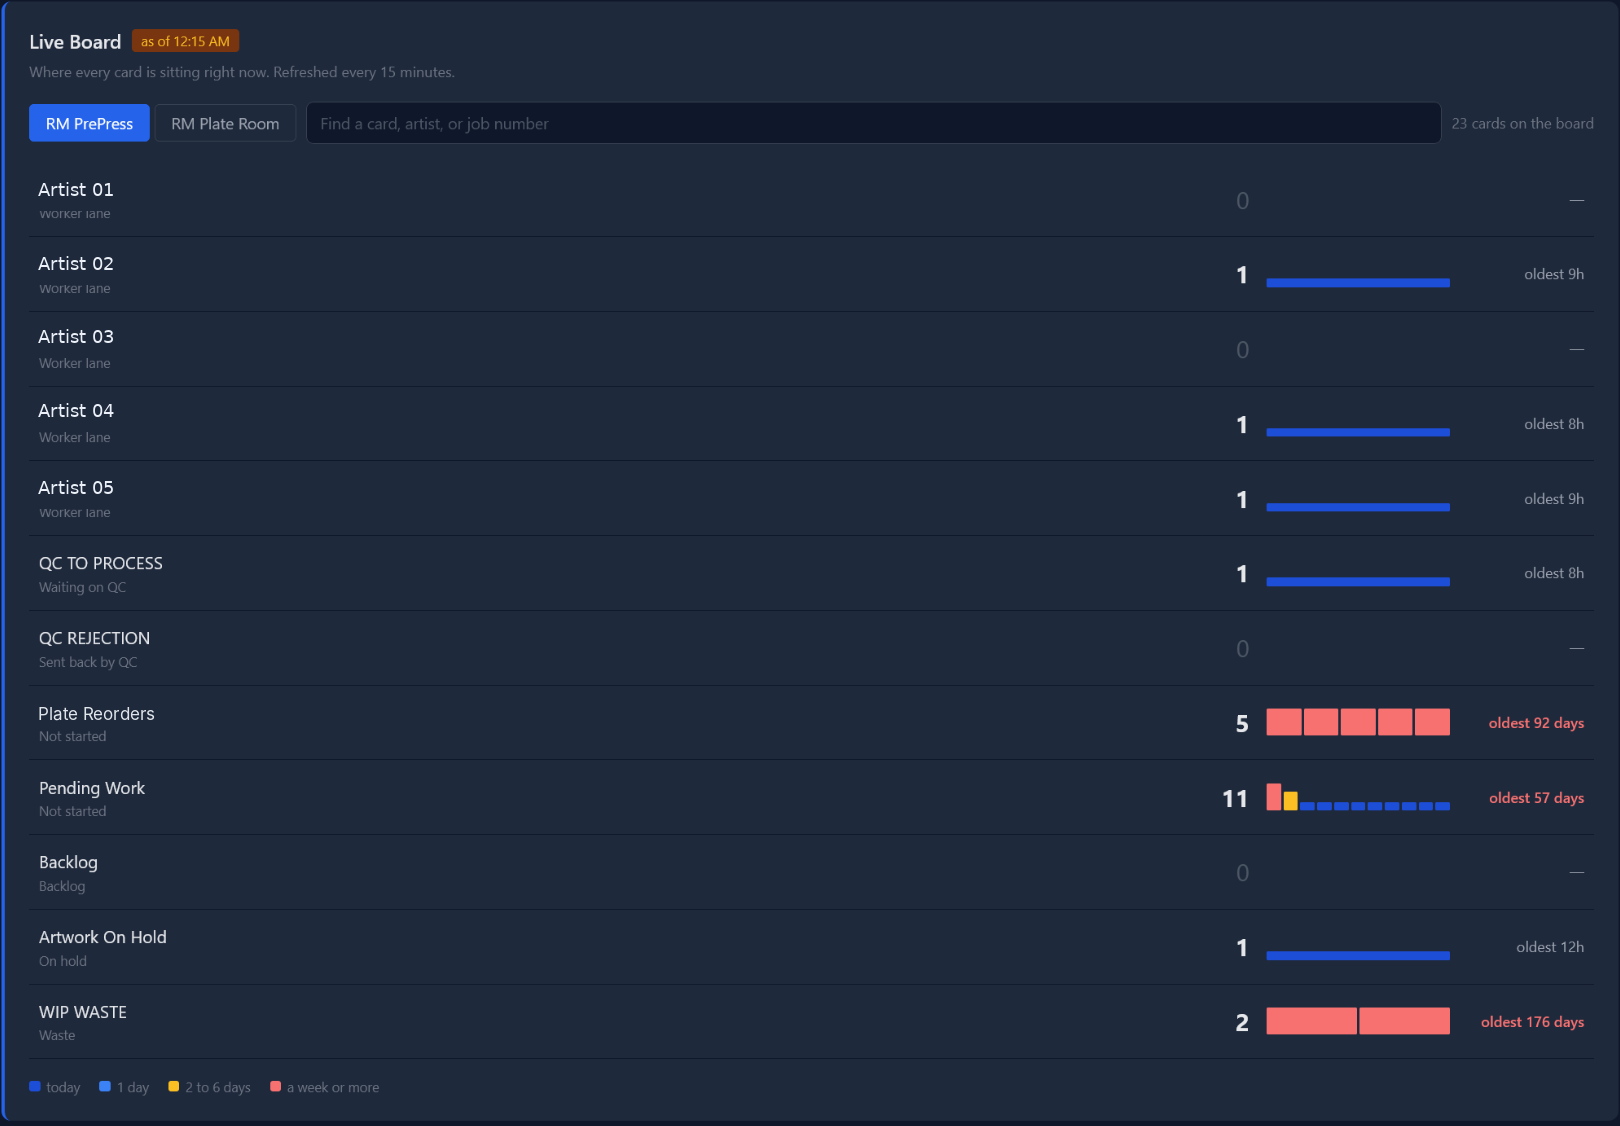1620x1126 pixels.
Task: Open the RM Plate Room tab
Action: click(x=225, y=123)
